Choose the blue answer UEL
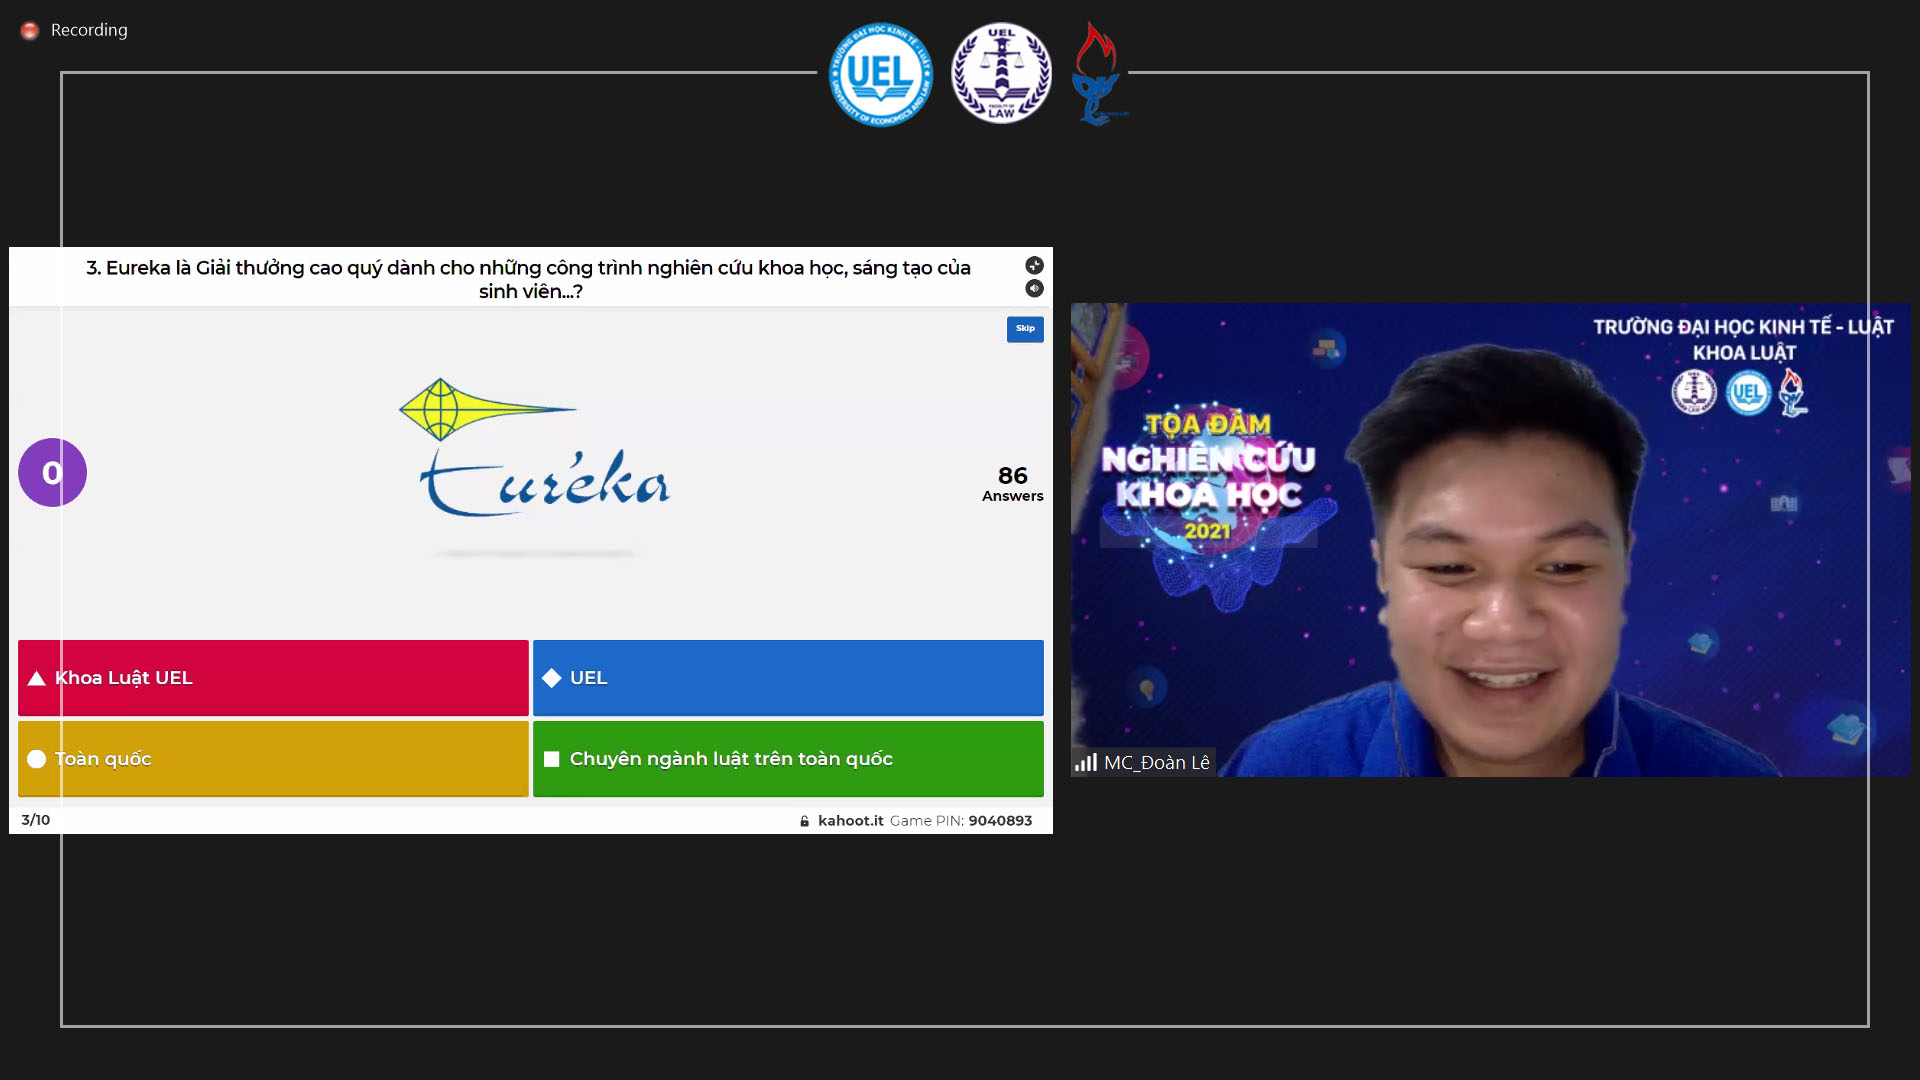This screenshot has height=1080, width=1920. pos(788,678)
